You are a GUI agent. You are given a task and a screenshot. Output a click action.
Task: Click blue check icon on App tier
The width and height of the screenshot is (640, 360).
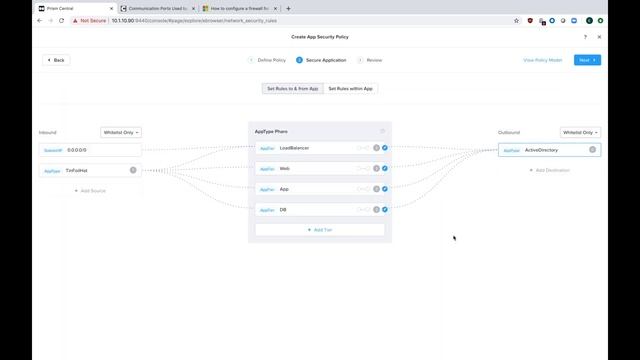click(x=384, y=189)
